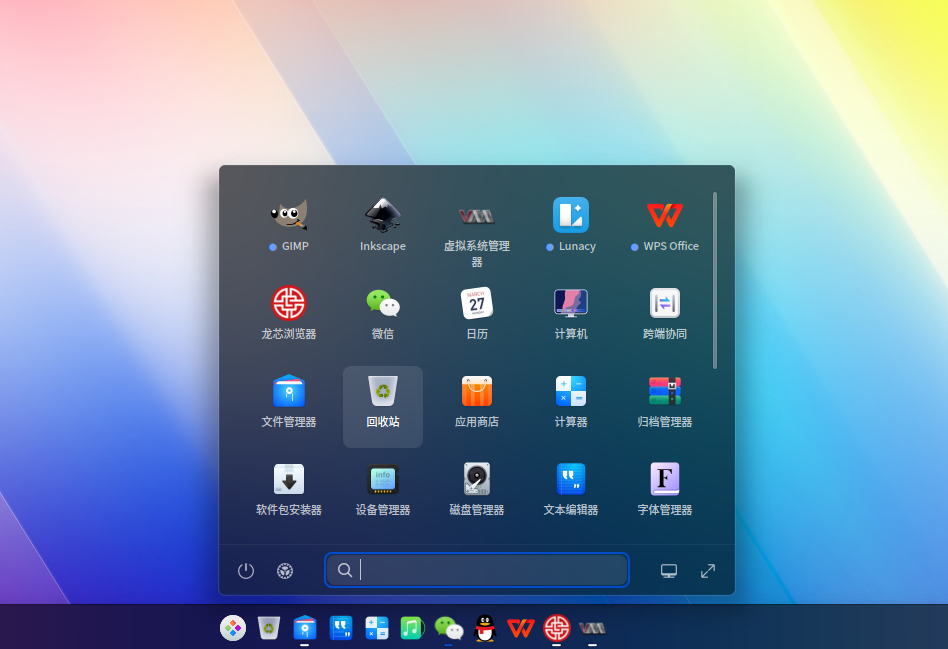Viewport: 948px width, 649px height.
Task: Open the music player in dock
Action: (412, 628)
